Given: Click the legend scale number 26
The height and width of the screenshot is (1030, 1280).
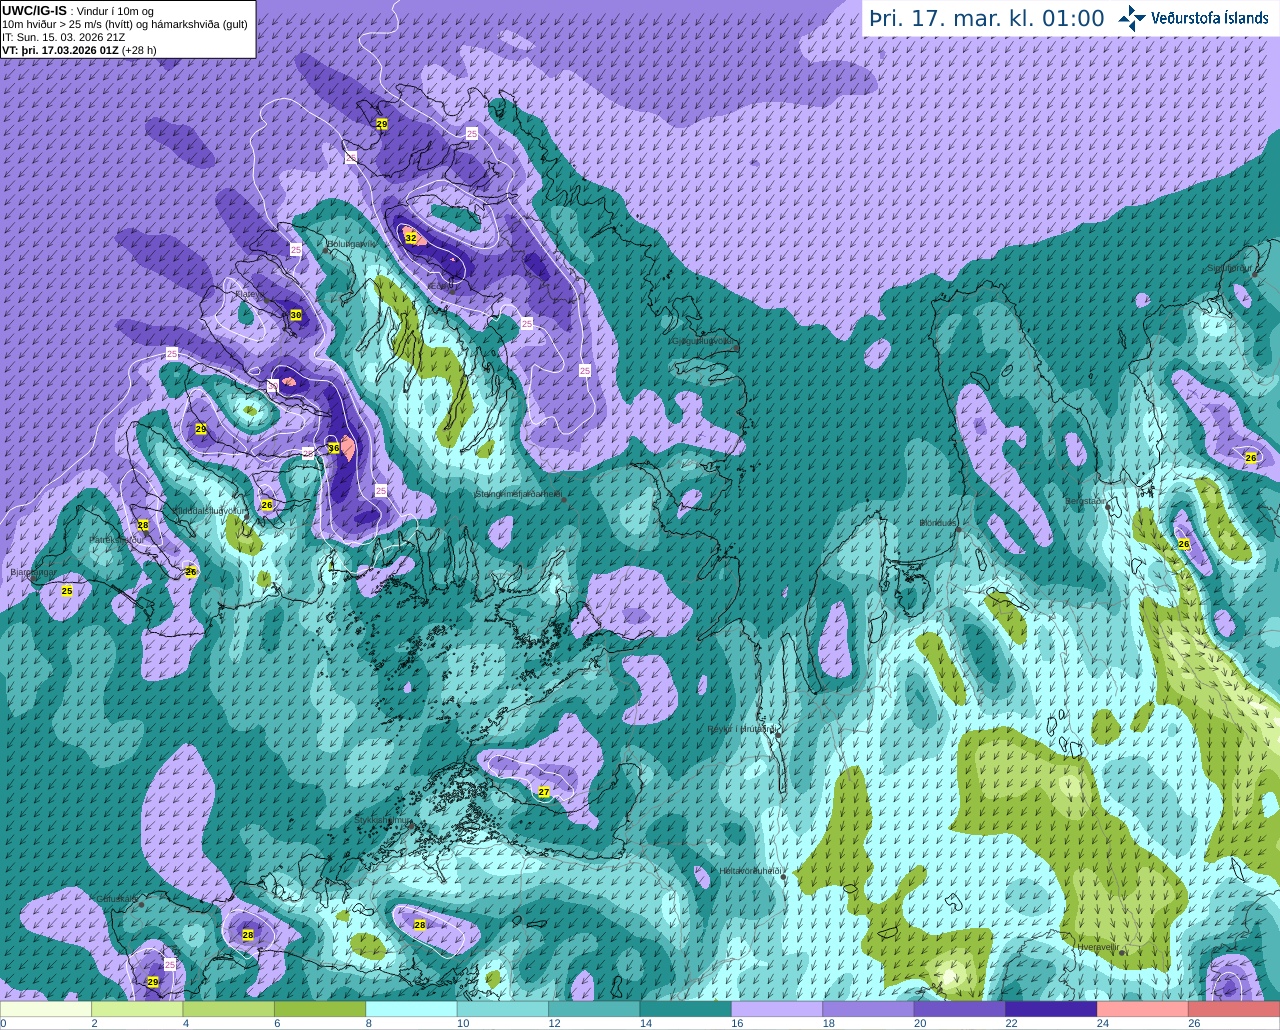Looking at the screenshot, I should coord(1194,1023).
